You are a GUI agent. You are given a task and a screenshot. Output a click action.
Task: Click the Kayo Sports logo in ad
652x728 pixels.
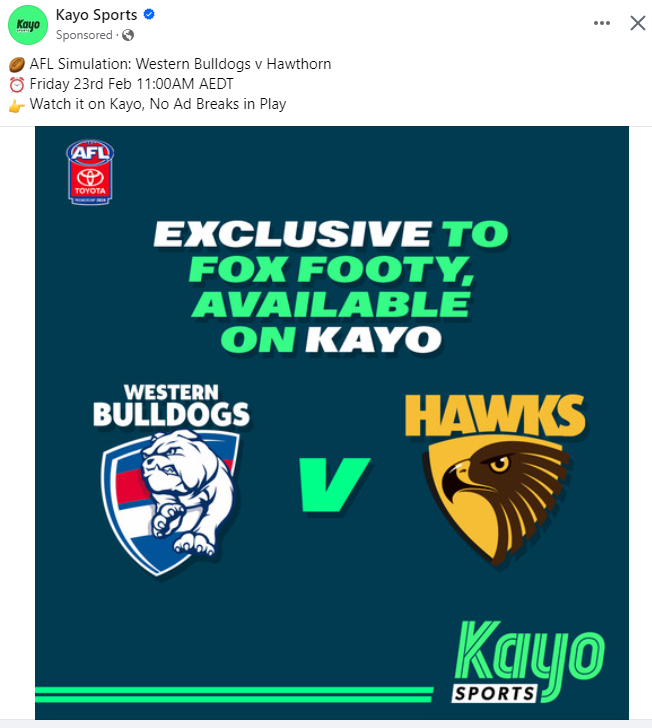pyautogui.click(x=528, y=662)
